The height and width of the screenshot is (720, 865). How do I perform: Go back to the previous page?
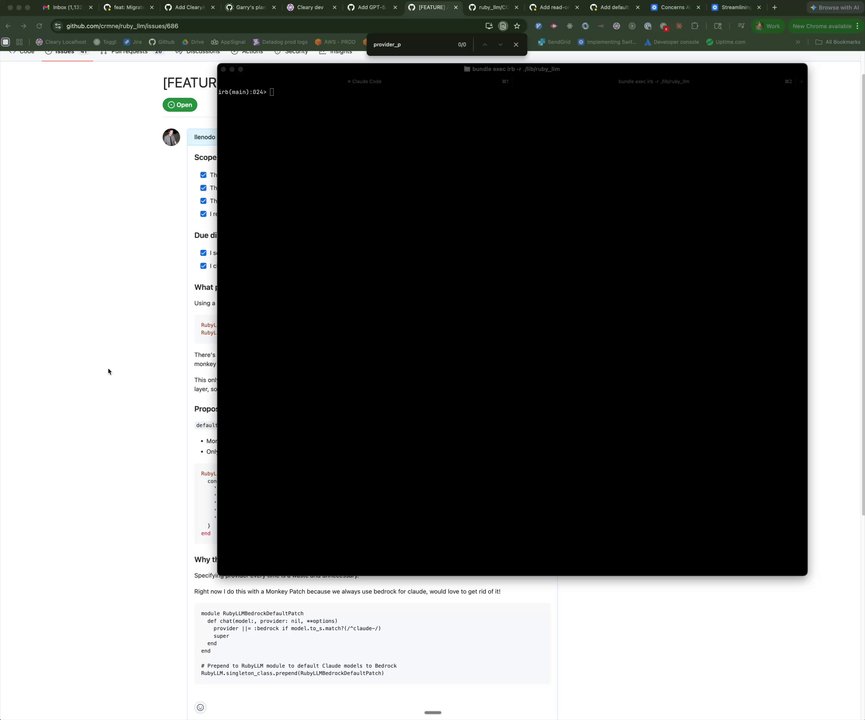click(x=8, y=26)
